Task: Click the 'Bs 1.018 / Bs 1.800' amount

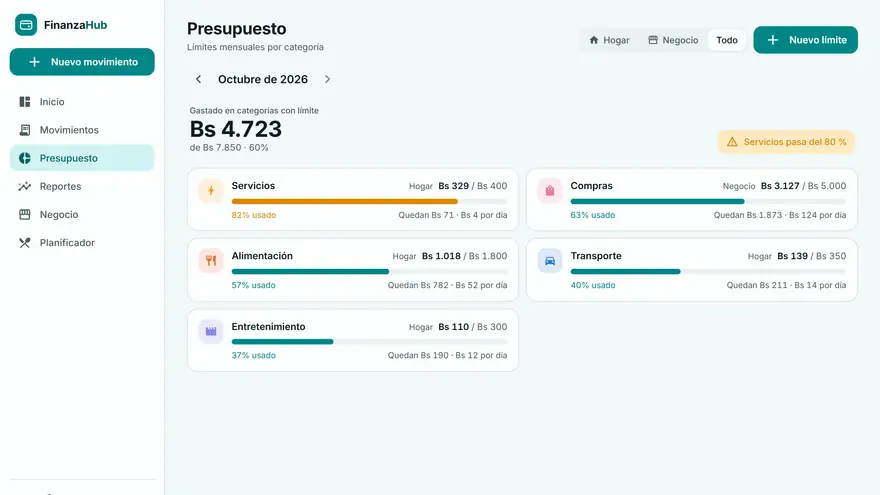Action: click(x=465, y=256)
